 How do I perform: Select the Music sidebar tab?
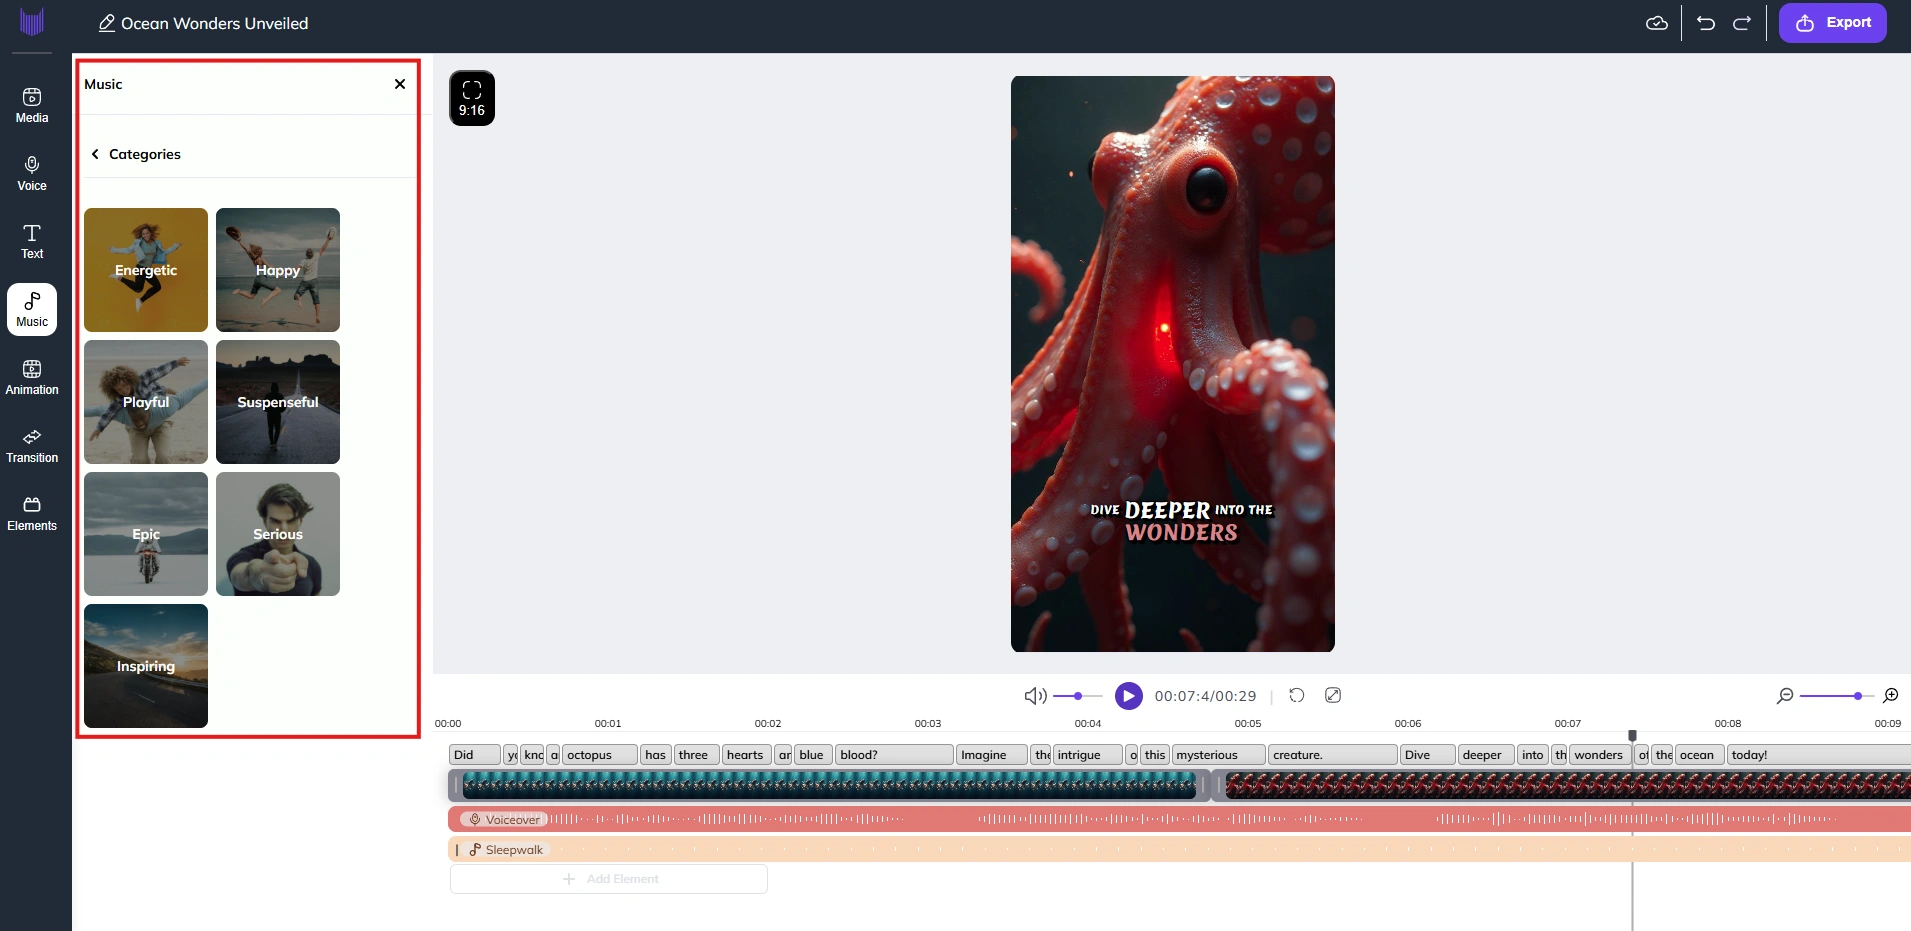(32, 310)
